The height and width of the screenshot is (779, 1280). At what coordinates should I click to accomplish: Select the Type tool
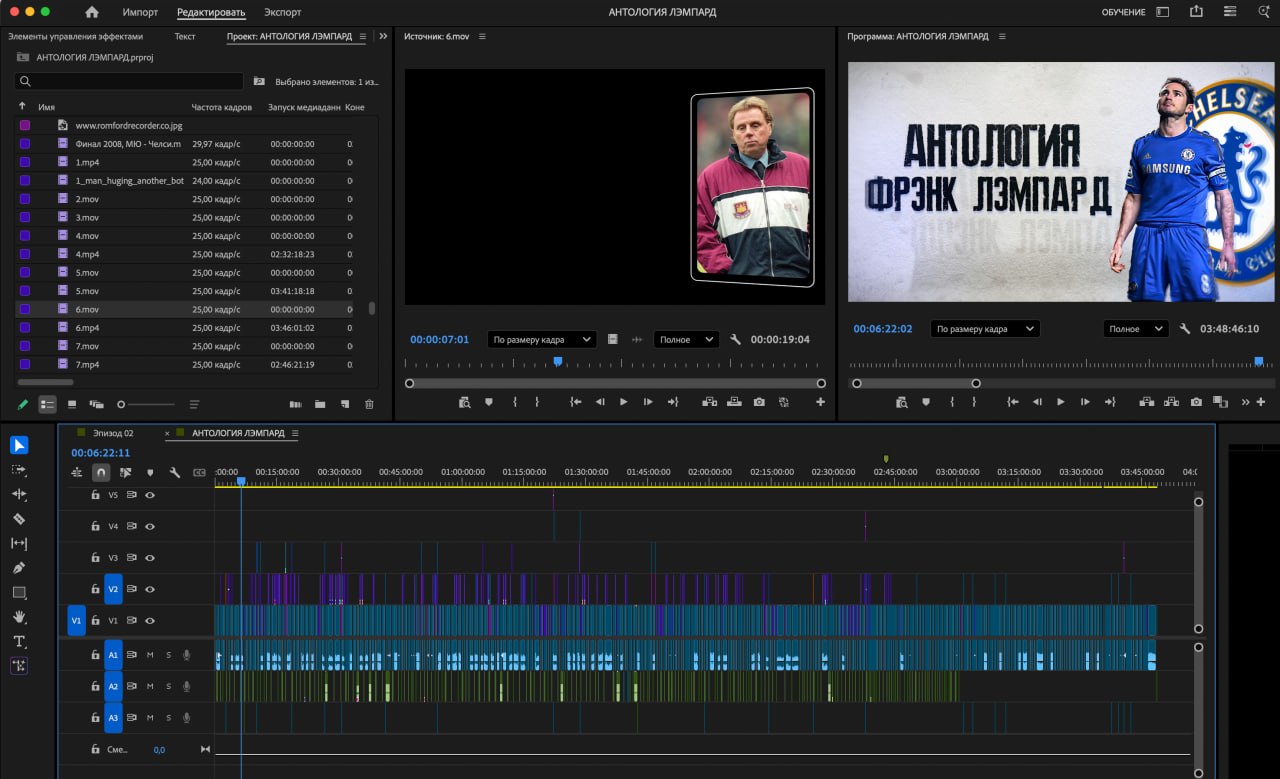click(19, 641)
